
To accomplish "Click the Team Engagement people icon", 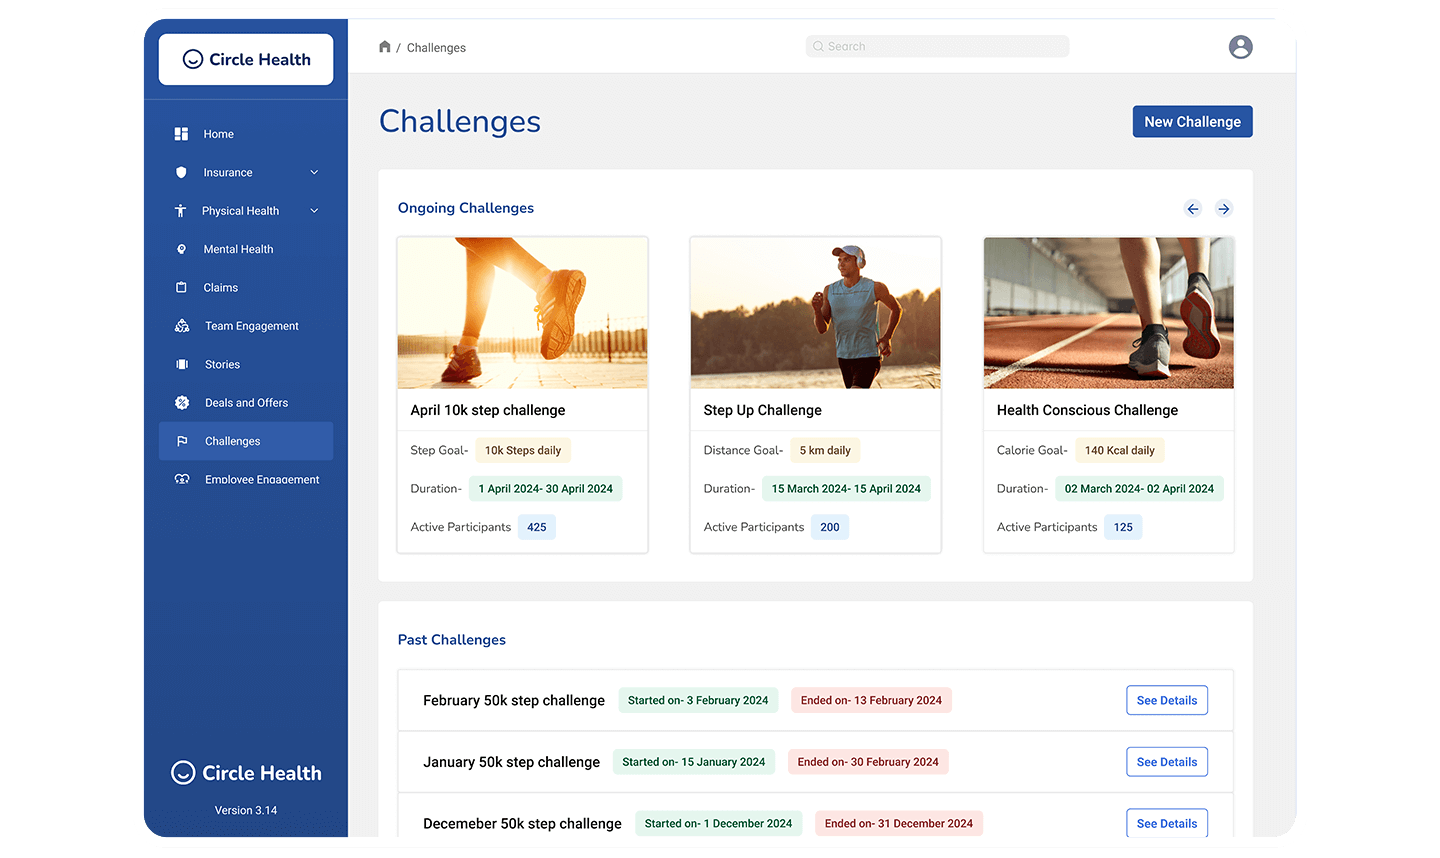I will (182, 326).
